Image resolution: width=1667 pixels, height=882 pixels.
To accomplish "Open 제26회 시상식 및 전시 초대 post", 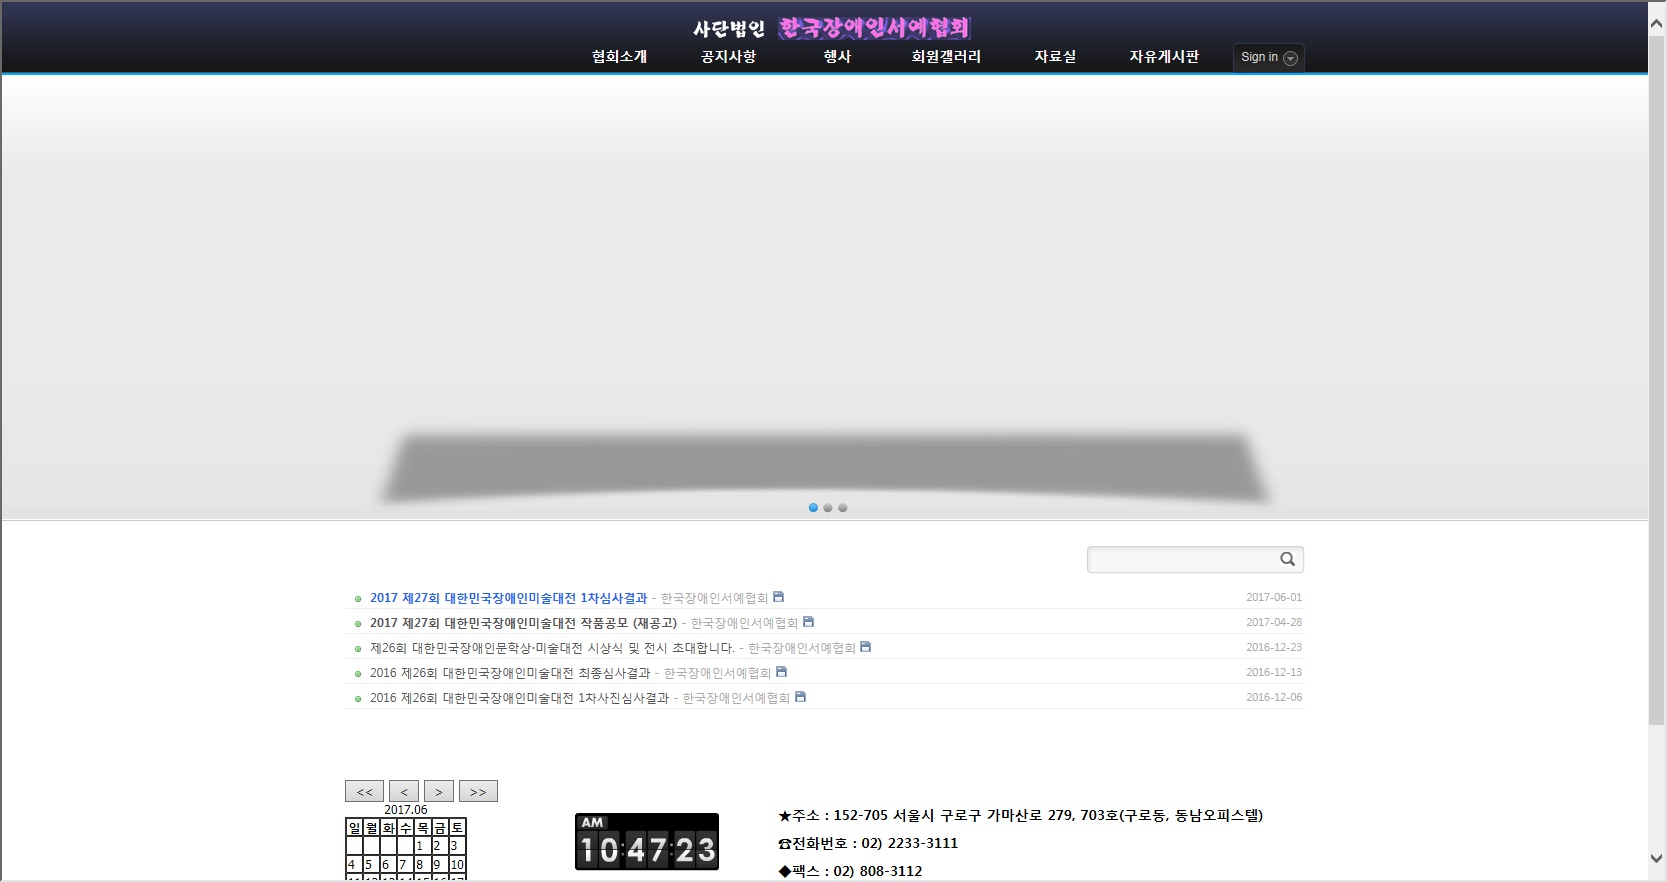I will coord(552,648).
